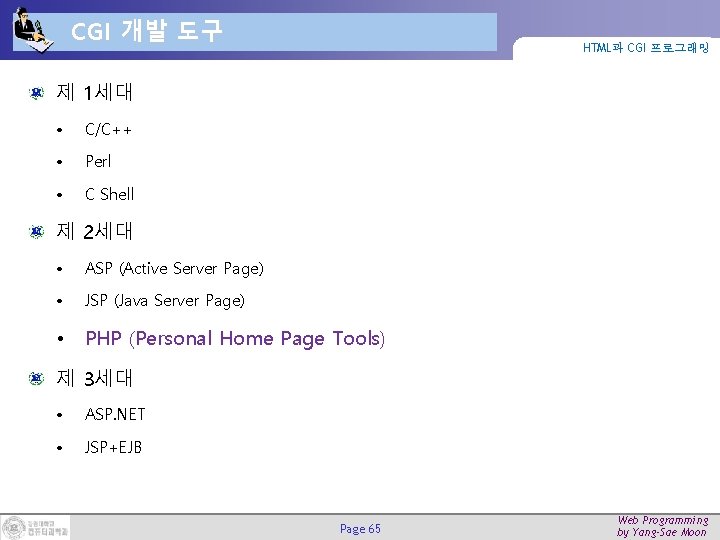Select the 'Perl' list item

click(x=98, y=161)
